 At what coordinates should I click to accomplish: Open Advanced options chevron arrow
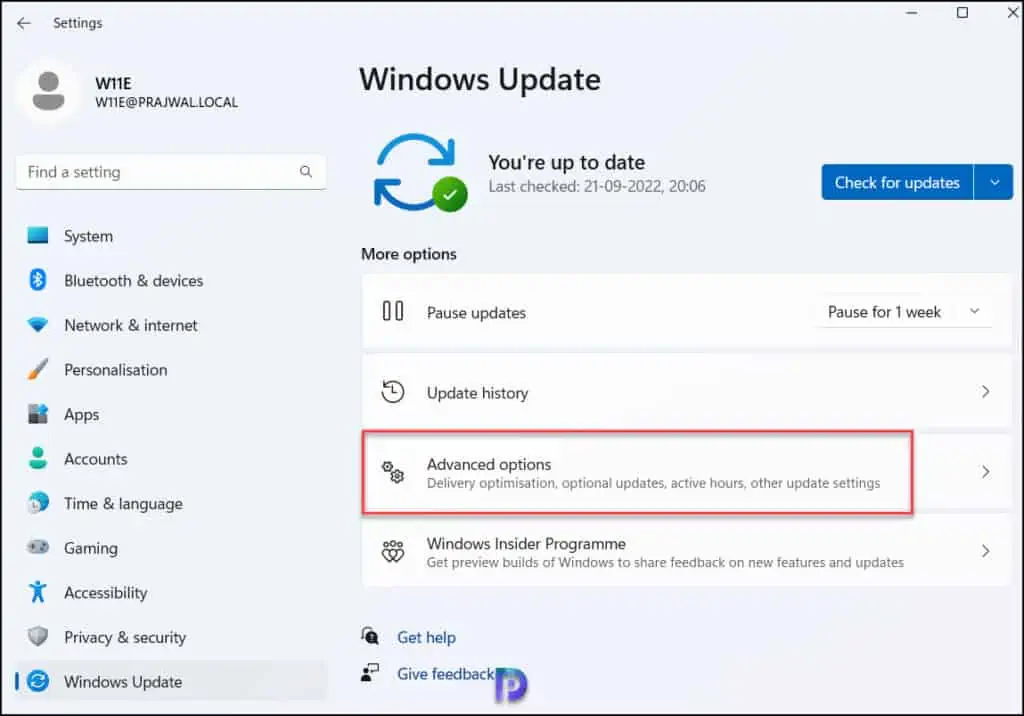[985, 472]
